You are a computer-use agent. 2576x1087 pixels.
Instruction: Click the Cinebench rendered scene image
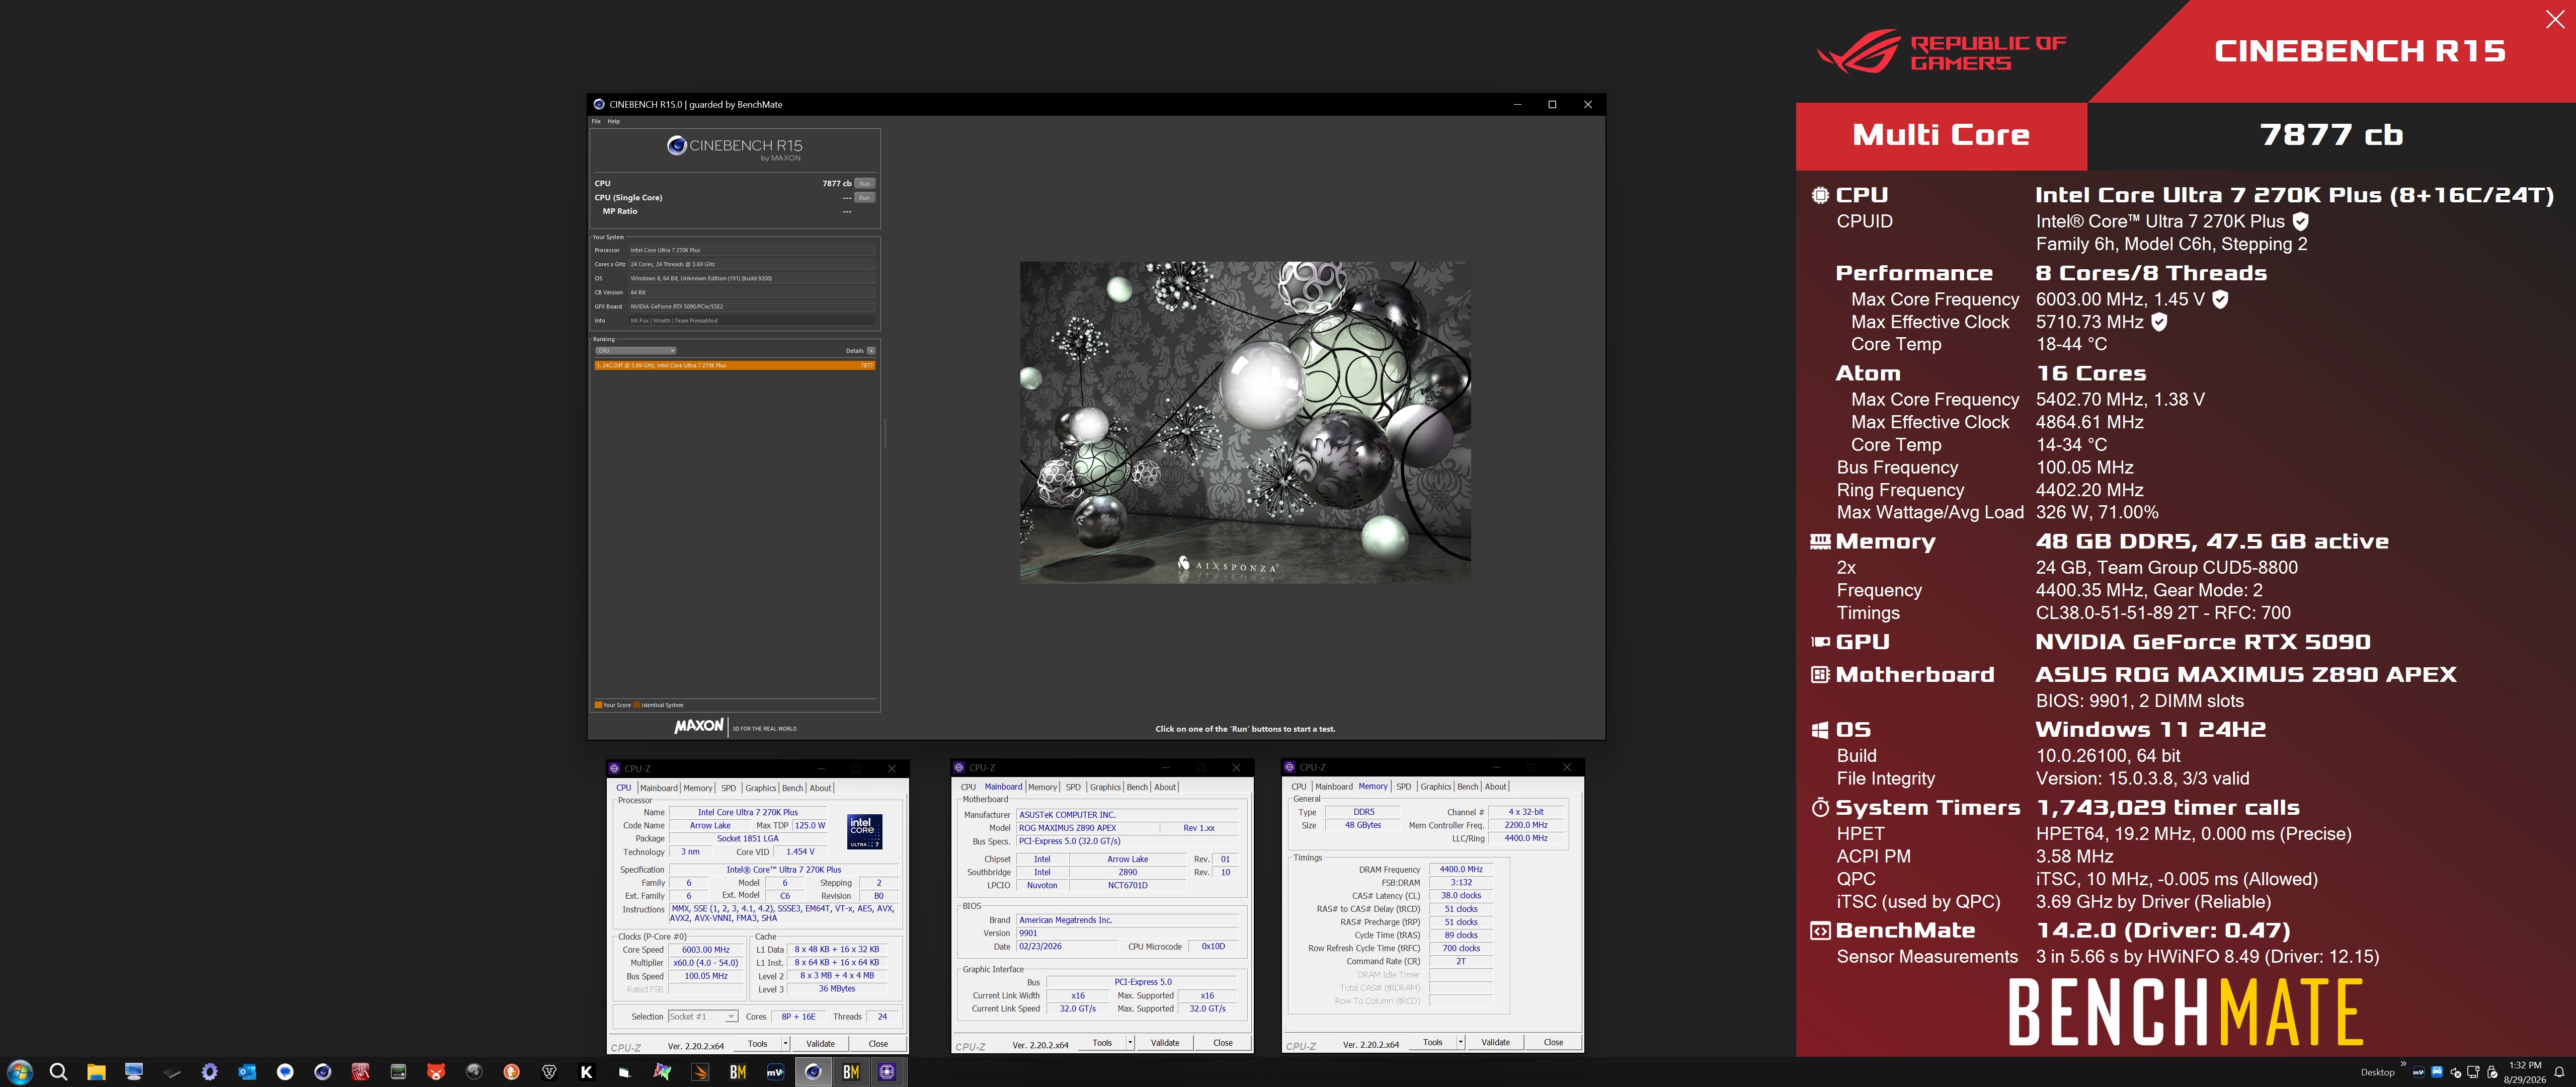click(x=1245, y=422)
